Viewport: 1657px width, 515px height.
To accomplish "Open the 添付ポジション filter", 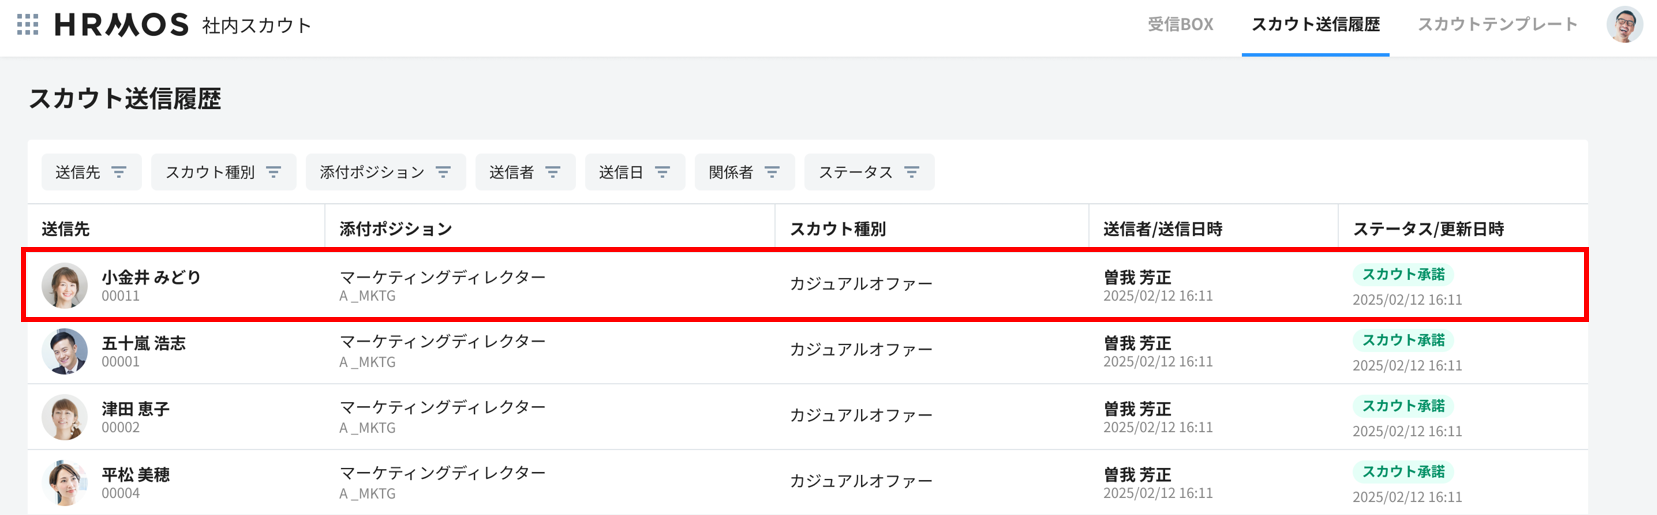I will coord(385,172).
